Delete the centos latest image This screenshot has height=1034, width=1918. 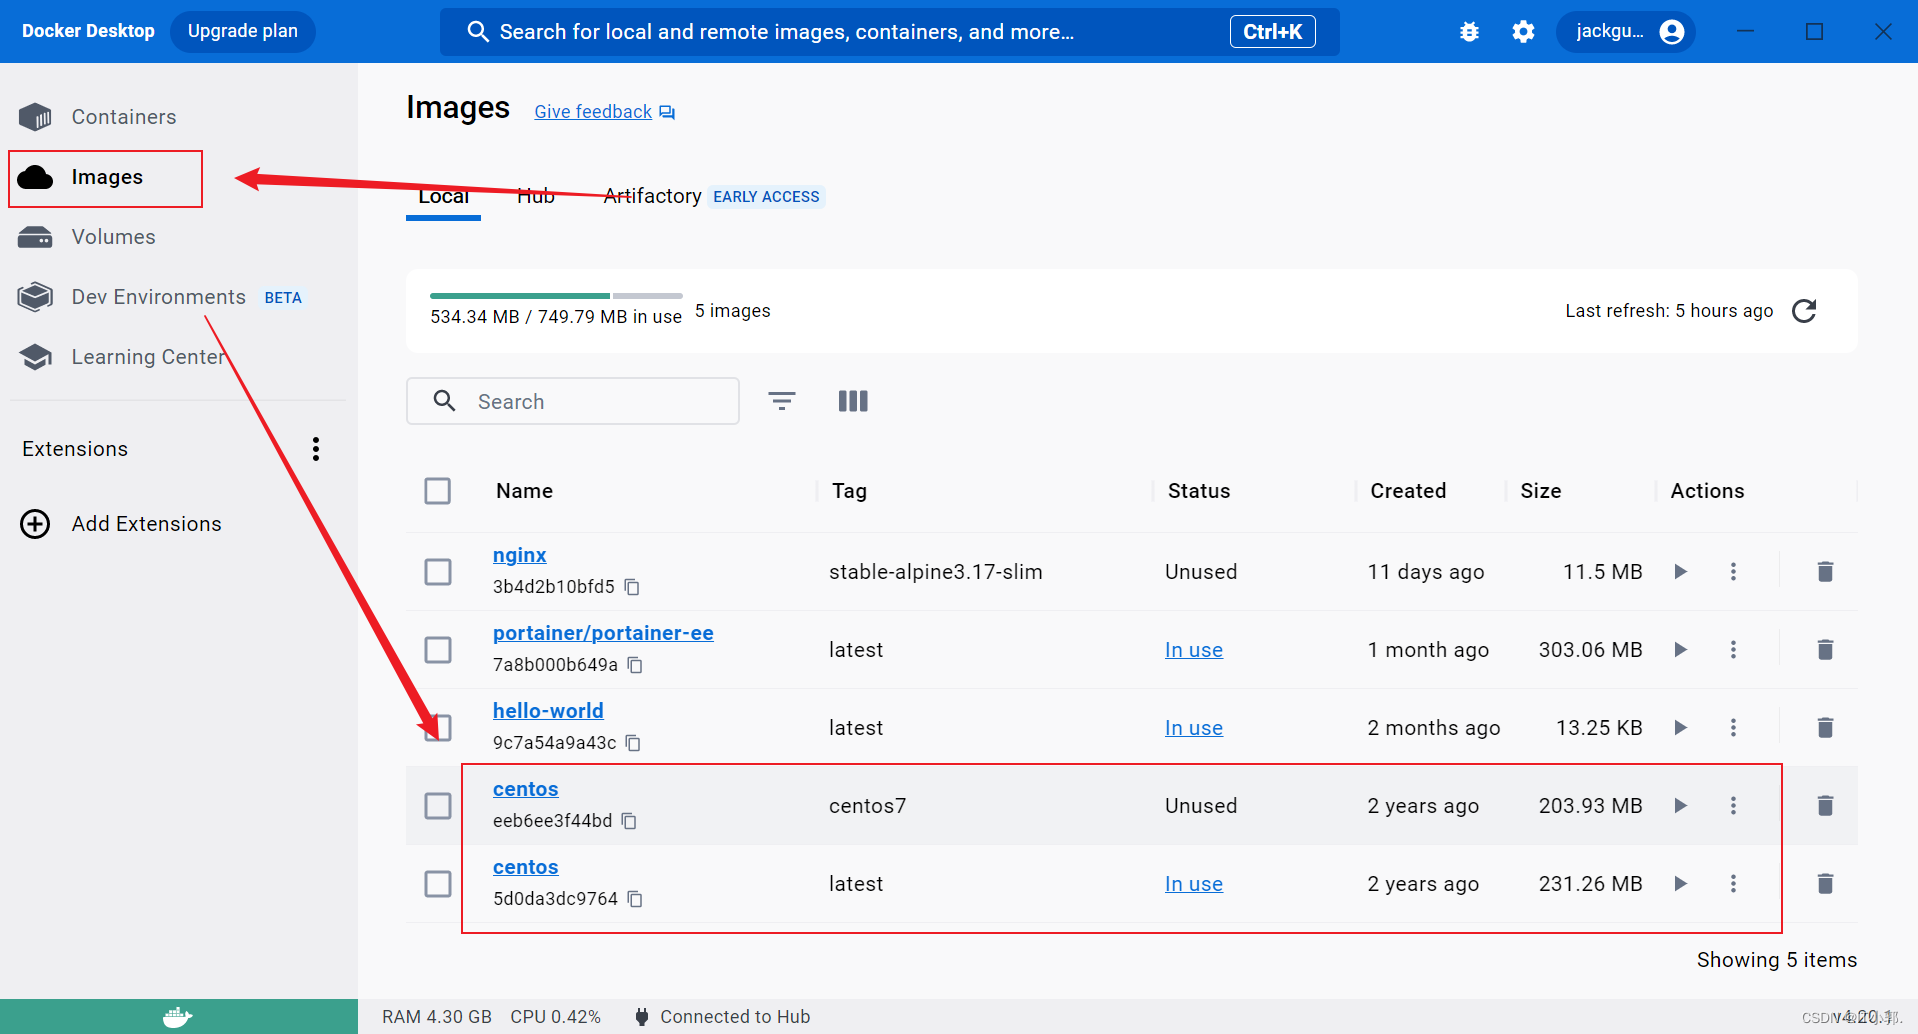pos(1825,884)
